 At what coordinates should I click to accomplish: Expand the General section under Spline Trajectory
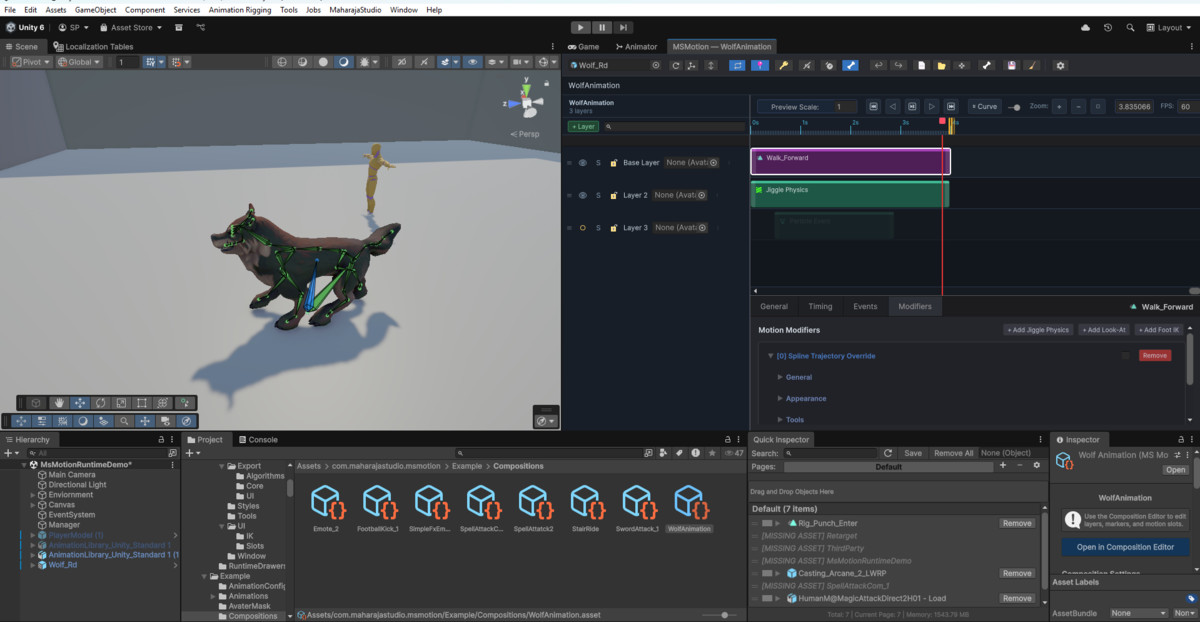(x=780, y=377)
